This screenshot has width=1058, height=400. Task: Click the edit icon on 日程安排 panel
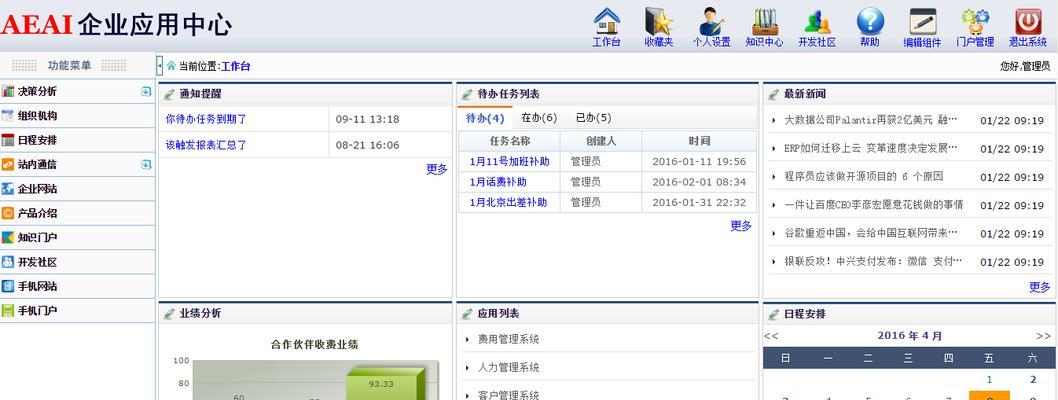click(773, 314)
